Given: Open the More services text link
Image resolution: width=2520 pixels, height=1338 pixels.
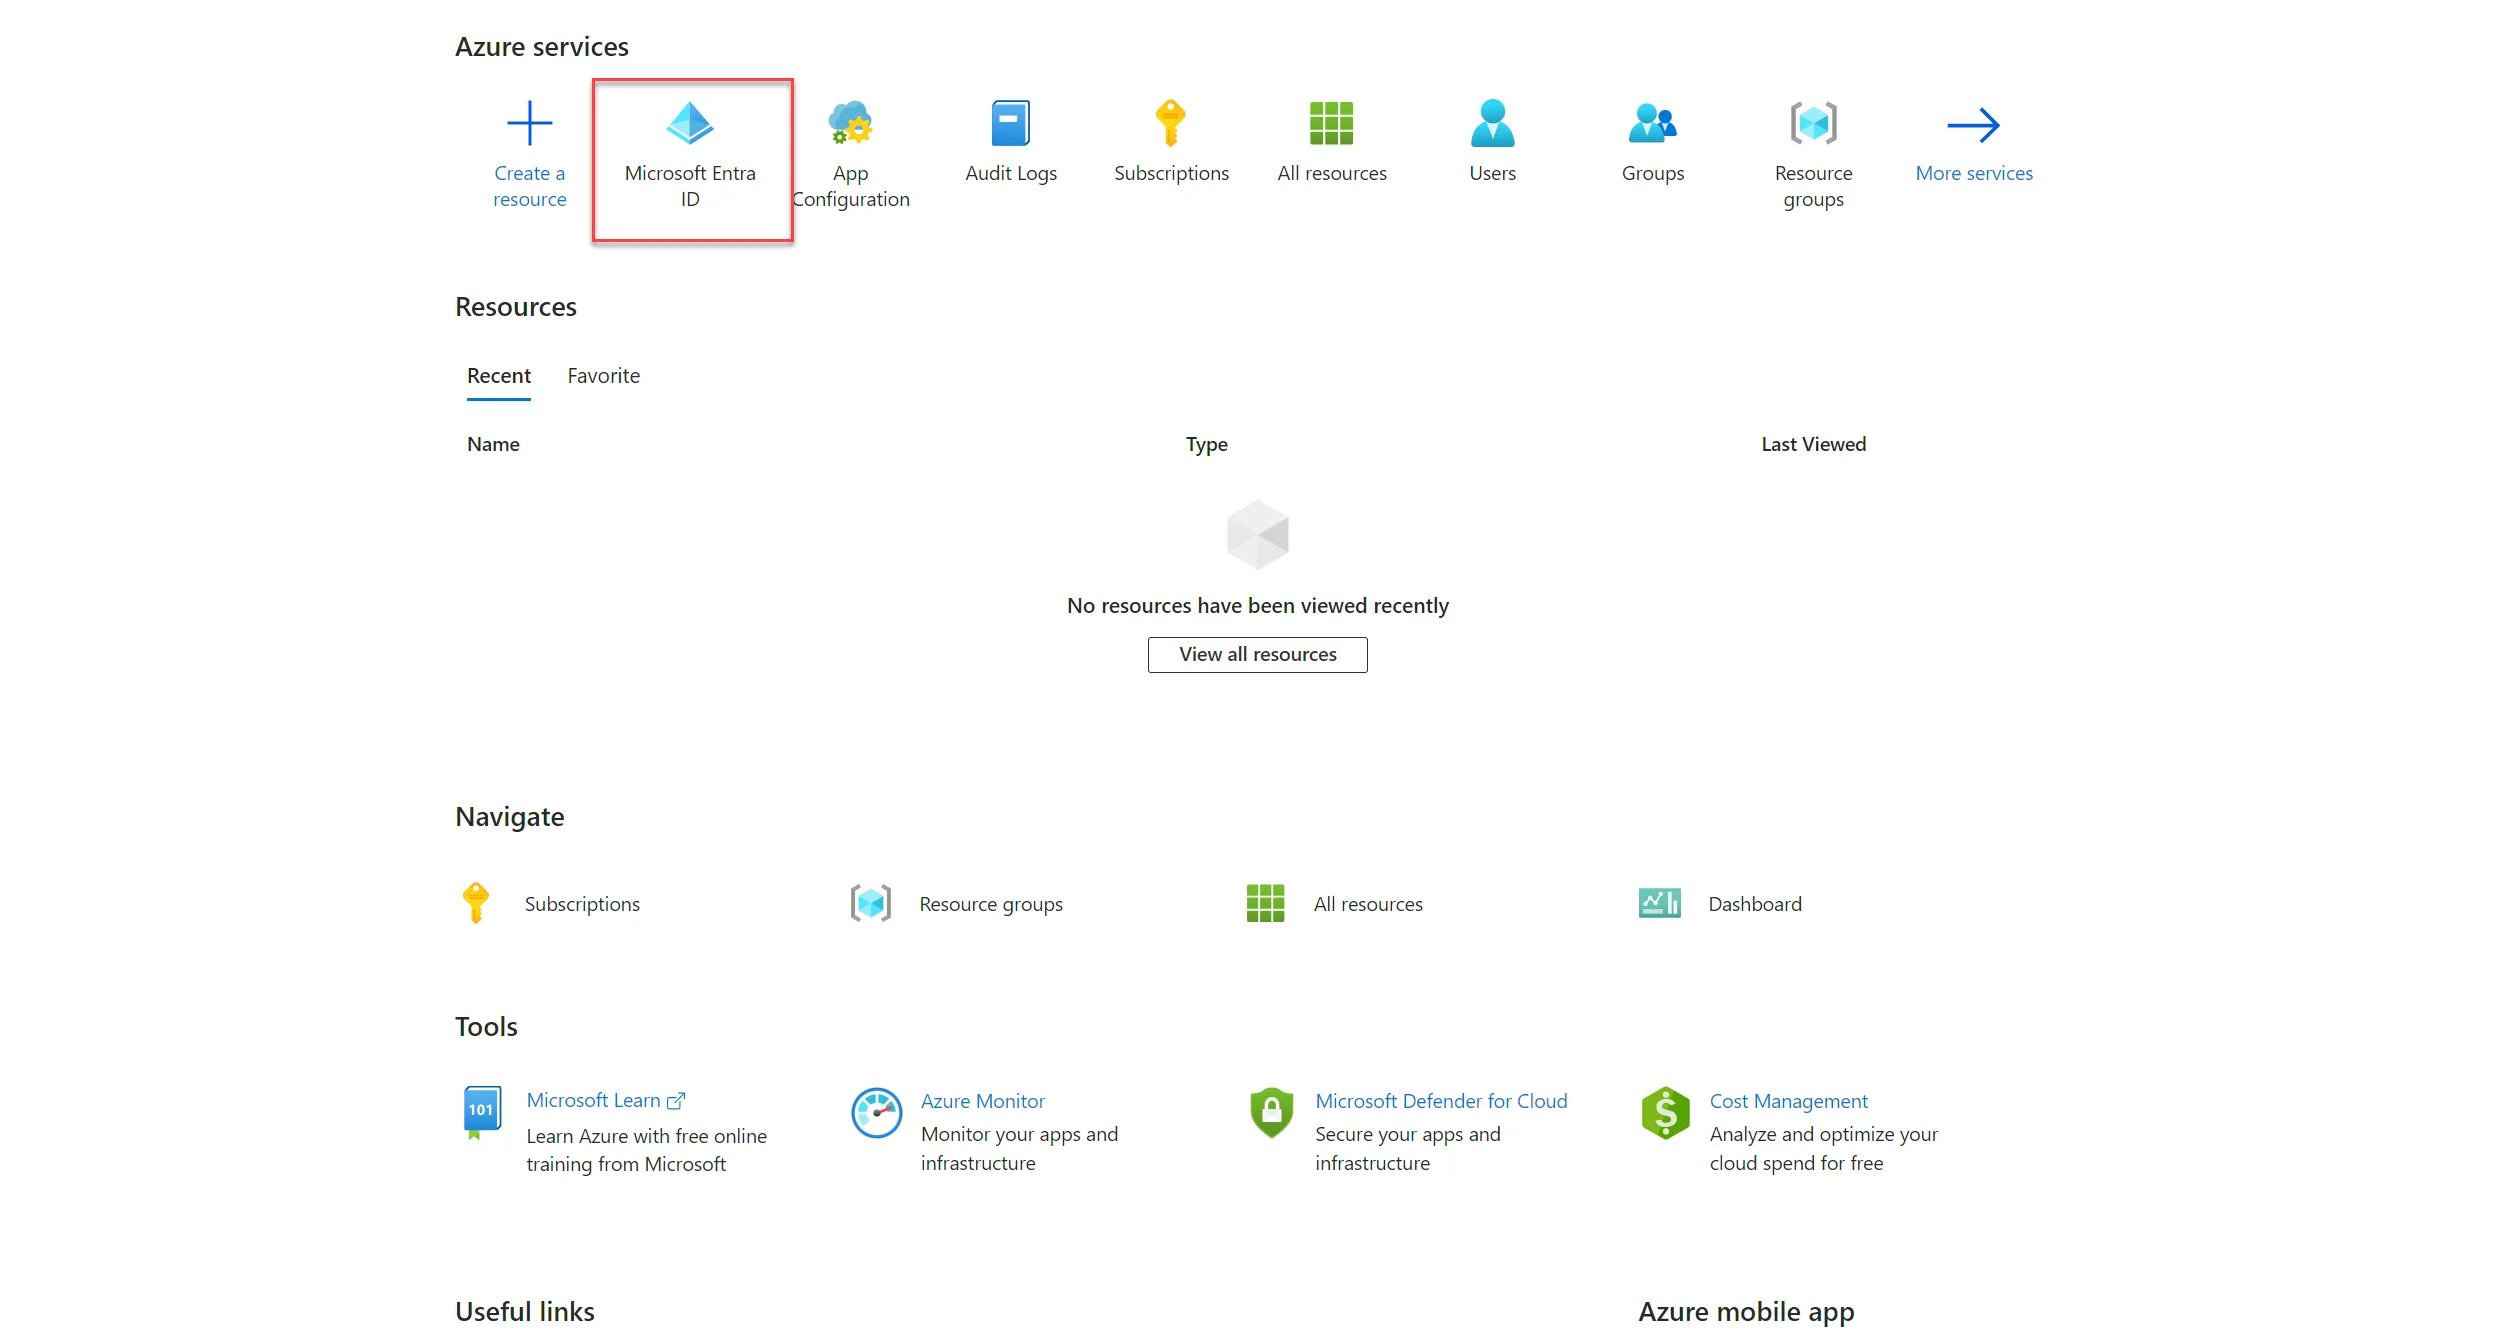Looking at the screenshot, I should [1973, 173].
